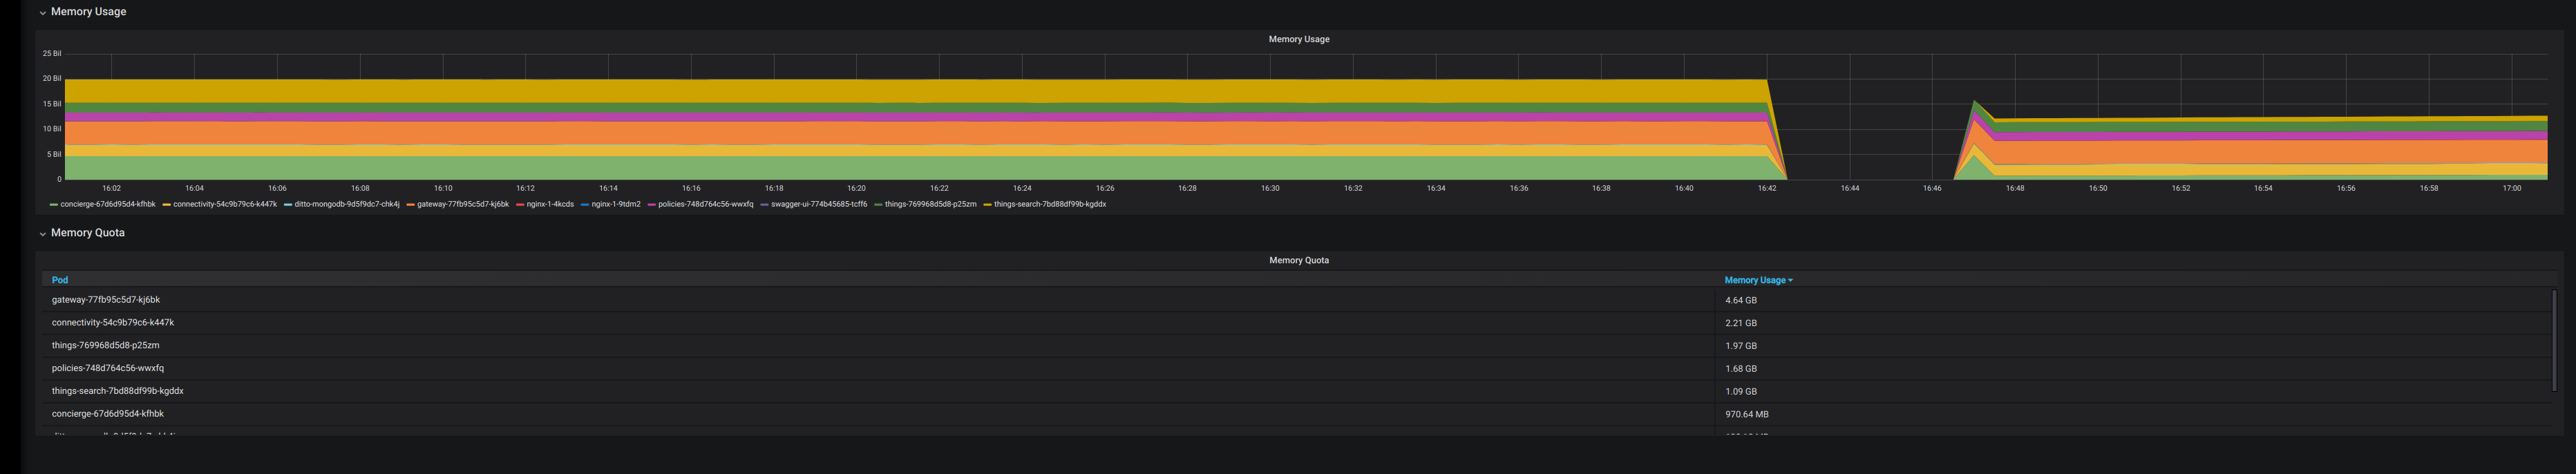Open the Memory Quota table panel title menu

[x=1298, y=260]
